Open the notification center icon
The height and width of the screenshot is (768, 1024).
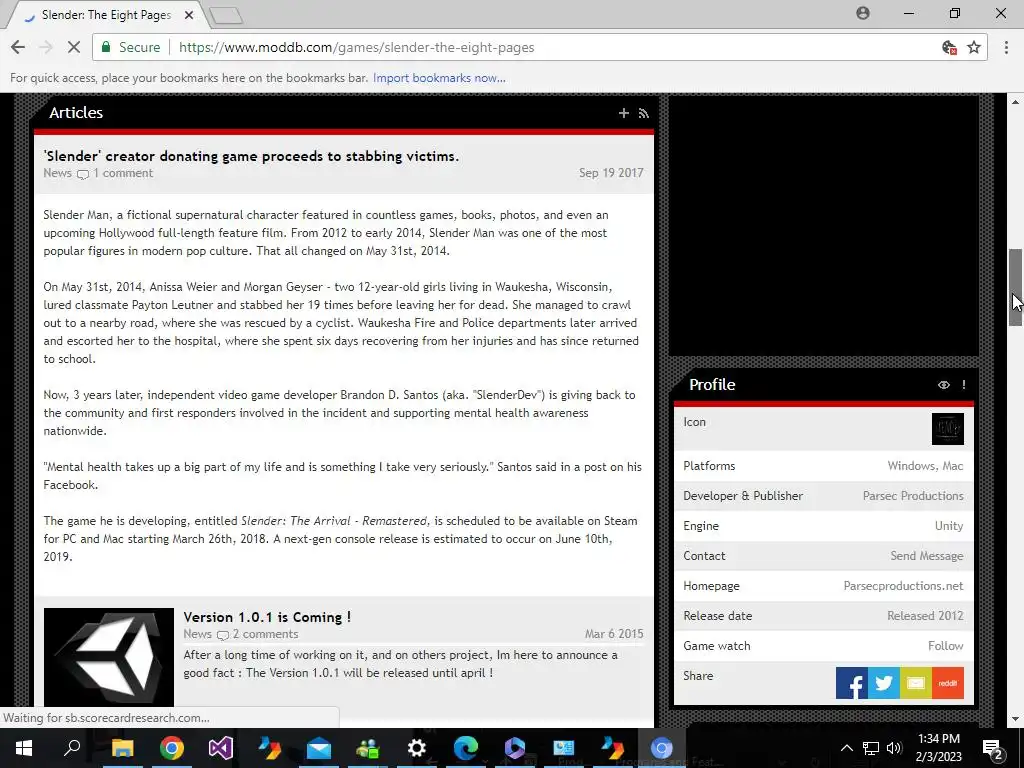(993, 748)
